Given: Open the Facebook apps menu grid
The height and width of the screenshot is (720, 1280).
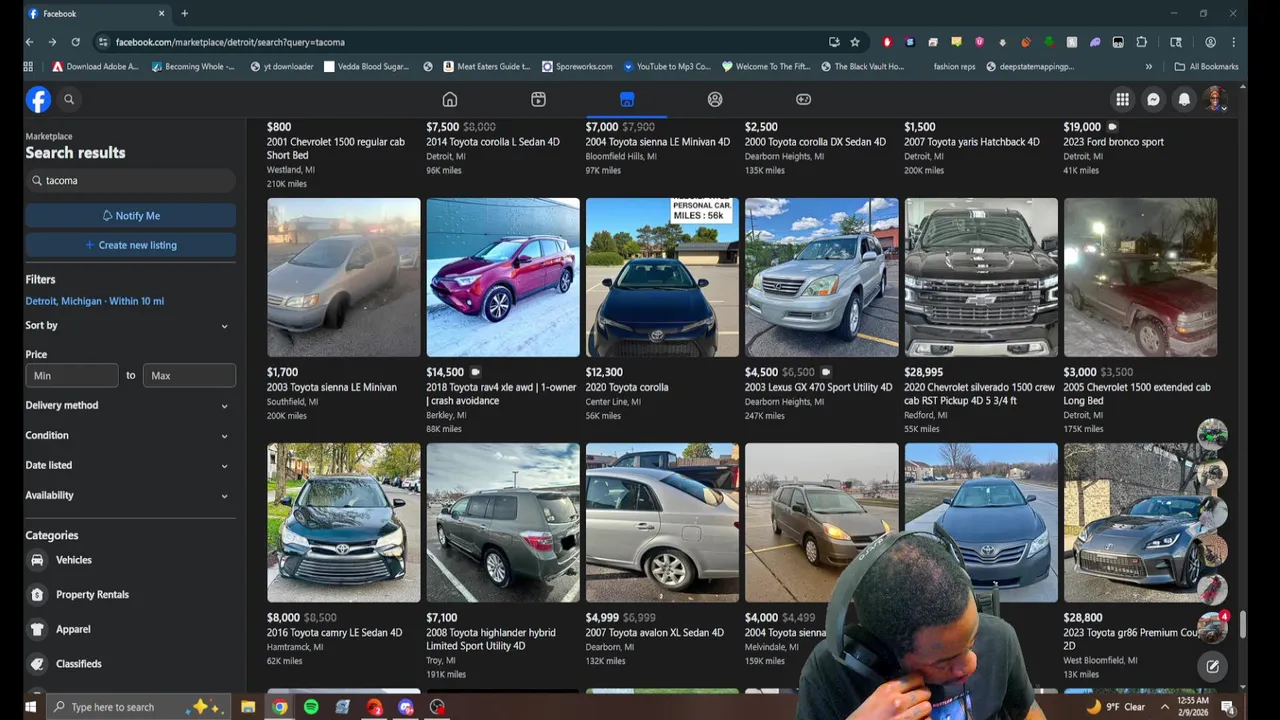Looking at the screenshot, I should (x=1122, y=99).
